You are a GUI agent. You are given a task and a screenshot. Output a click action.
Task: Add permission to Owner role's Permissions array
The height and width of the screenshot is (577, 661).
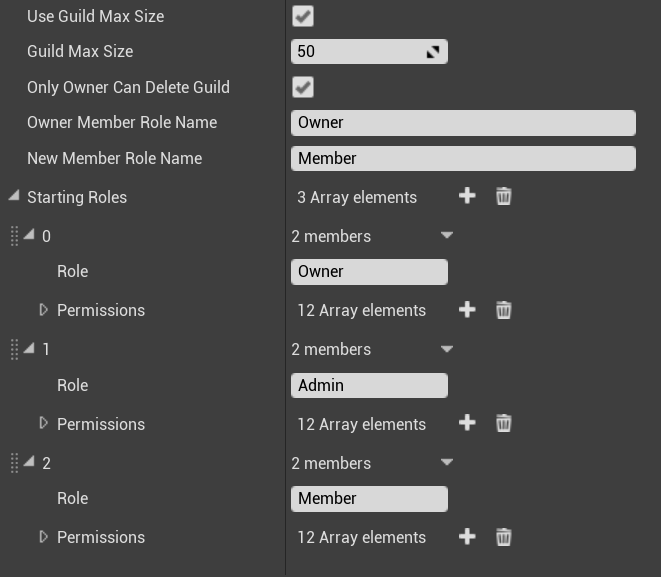click(467, 310)
